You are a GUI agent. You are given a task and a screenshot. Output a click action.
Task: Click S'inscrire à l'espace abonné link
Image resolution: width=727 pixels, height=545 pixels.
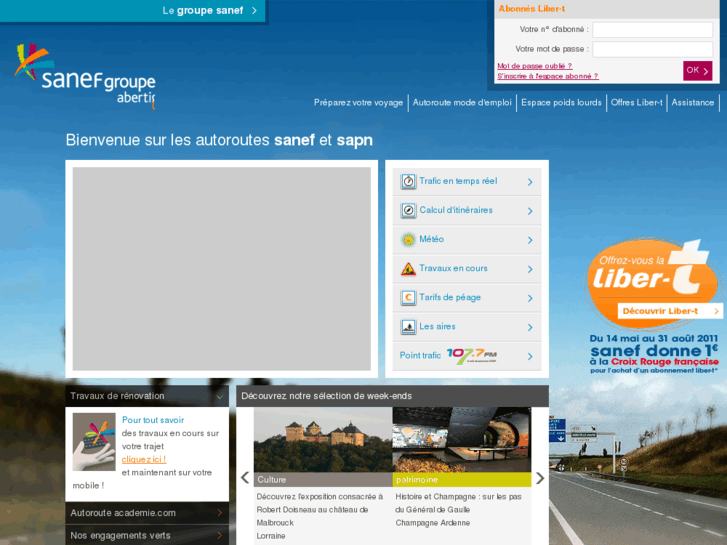click(x=548, y=76)
